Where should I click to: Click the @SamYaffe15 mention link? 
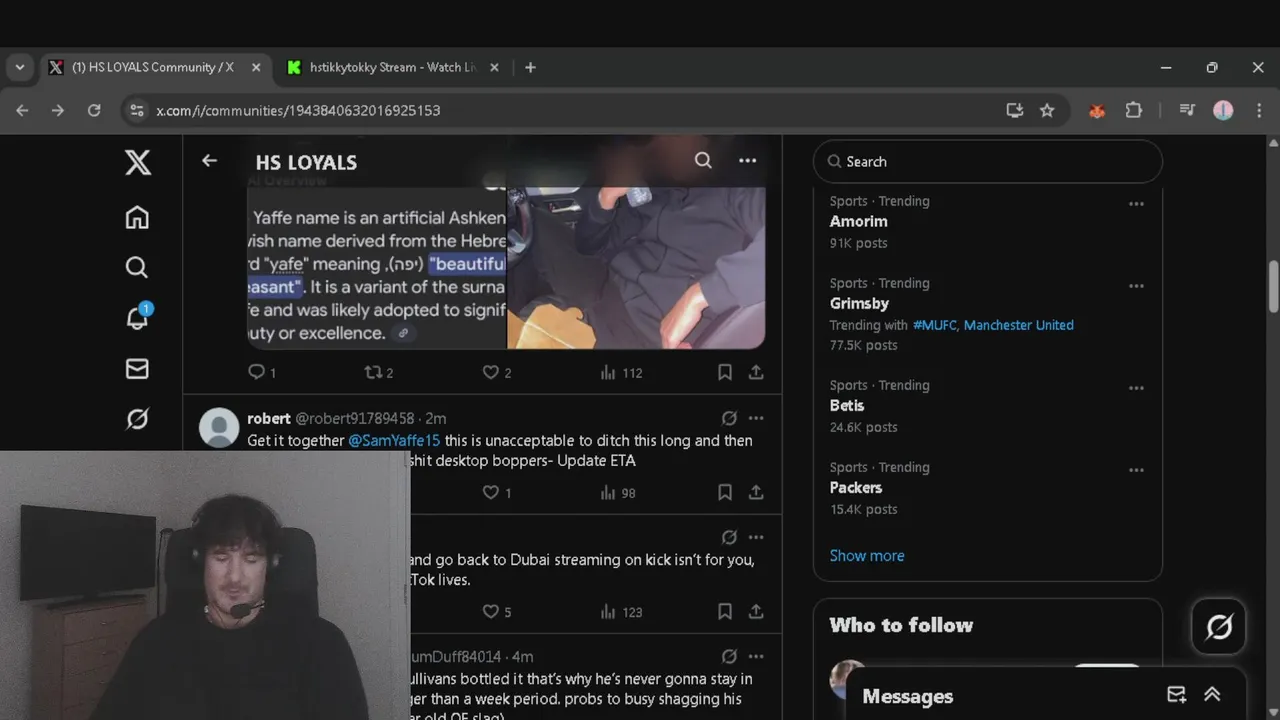pyautogui.click(x=394, y=440)
